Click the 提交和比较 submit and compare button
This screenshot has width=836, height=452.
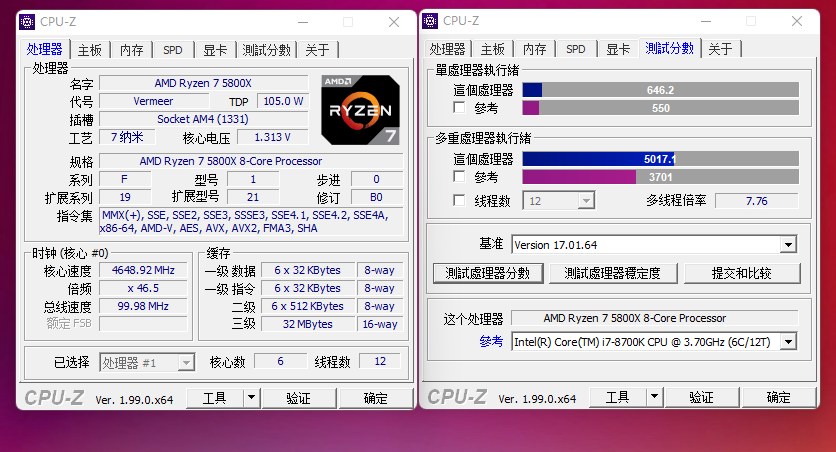742,273
